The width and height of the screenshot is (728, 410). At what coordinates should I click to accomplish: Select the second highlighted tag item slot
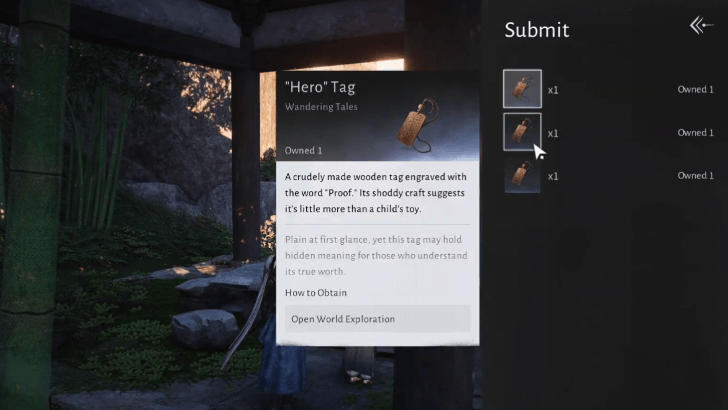[x=522, y=132]
